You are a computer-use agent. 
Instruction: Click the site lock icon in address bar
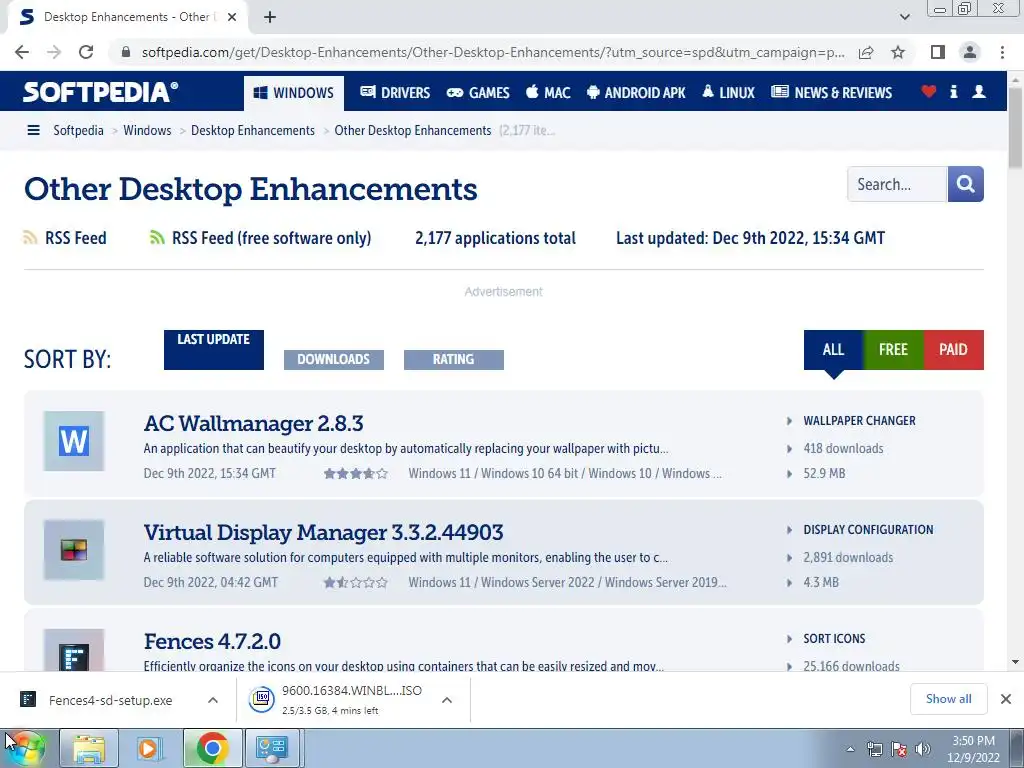126,52
